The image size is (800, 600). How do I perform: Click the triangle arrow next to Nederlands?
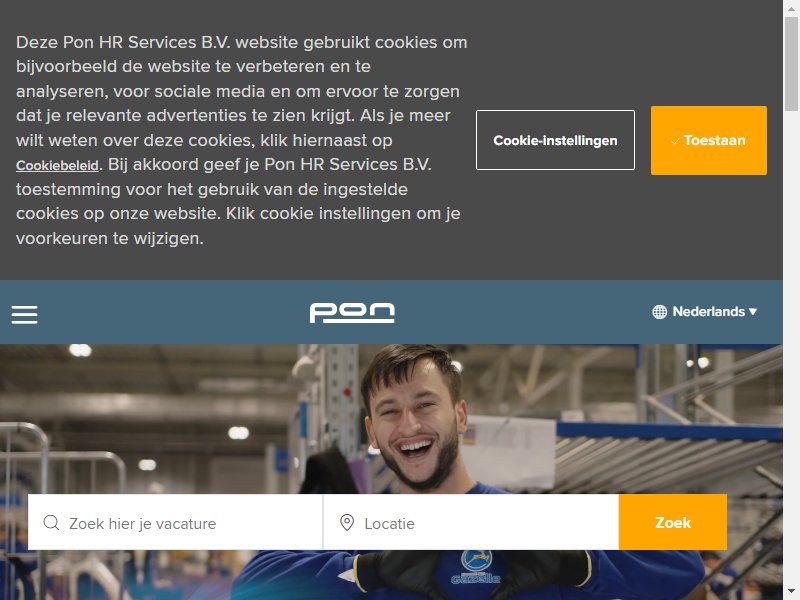click(x=753, y=312)
